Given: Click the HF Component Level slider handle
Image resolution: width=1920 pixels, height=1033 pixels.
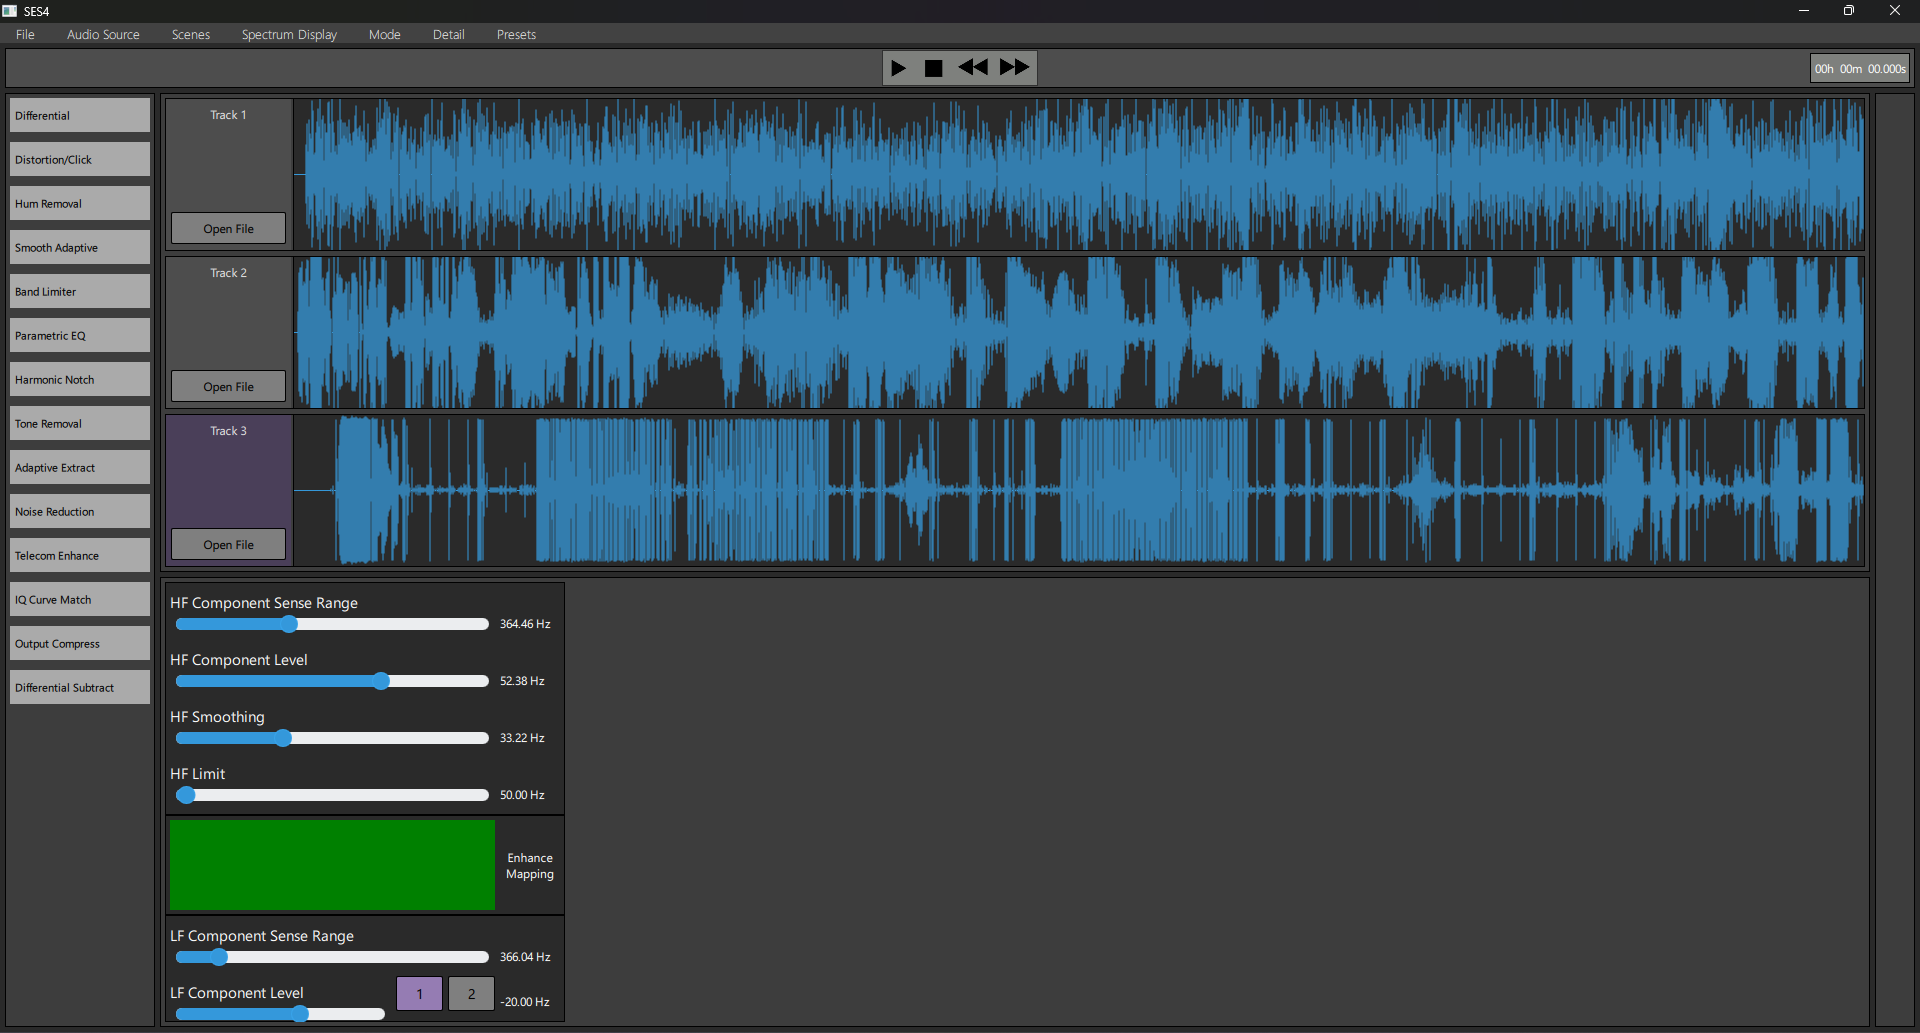Looking at the screenshot, I should [381, 682].
